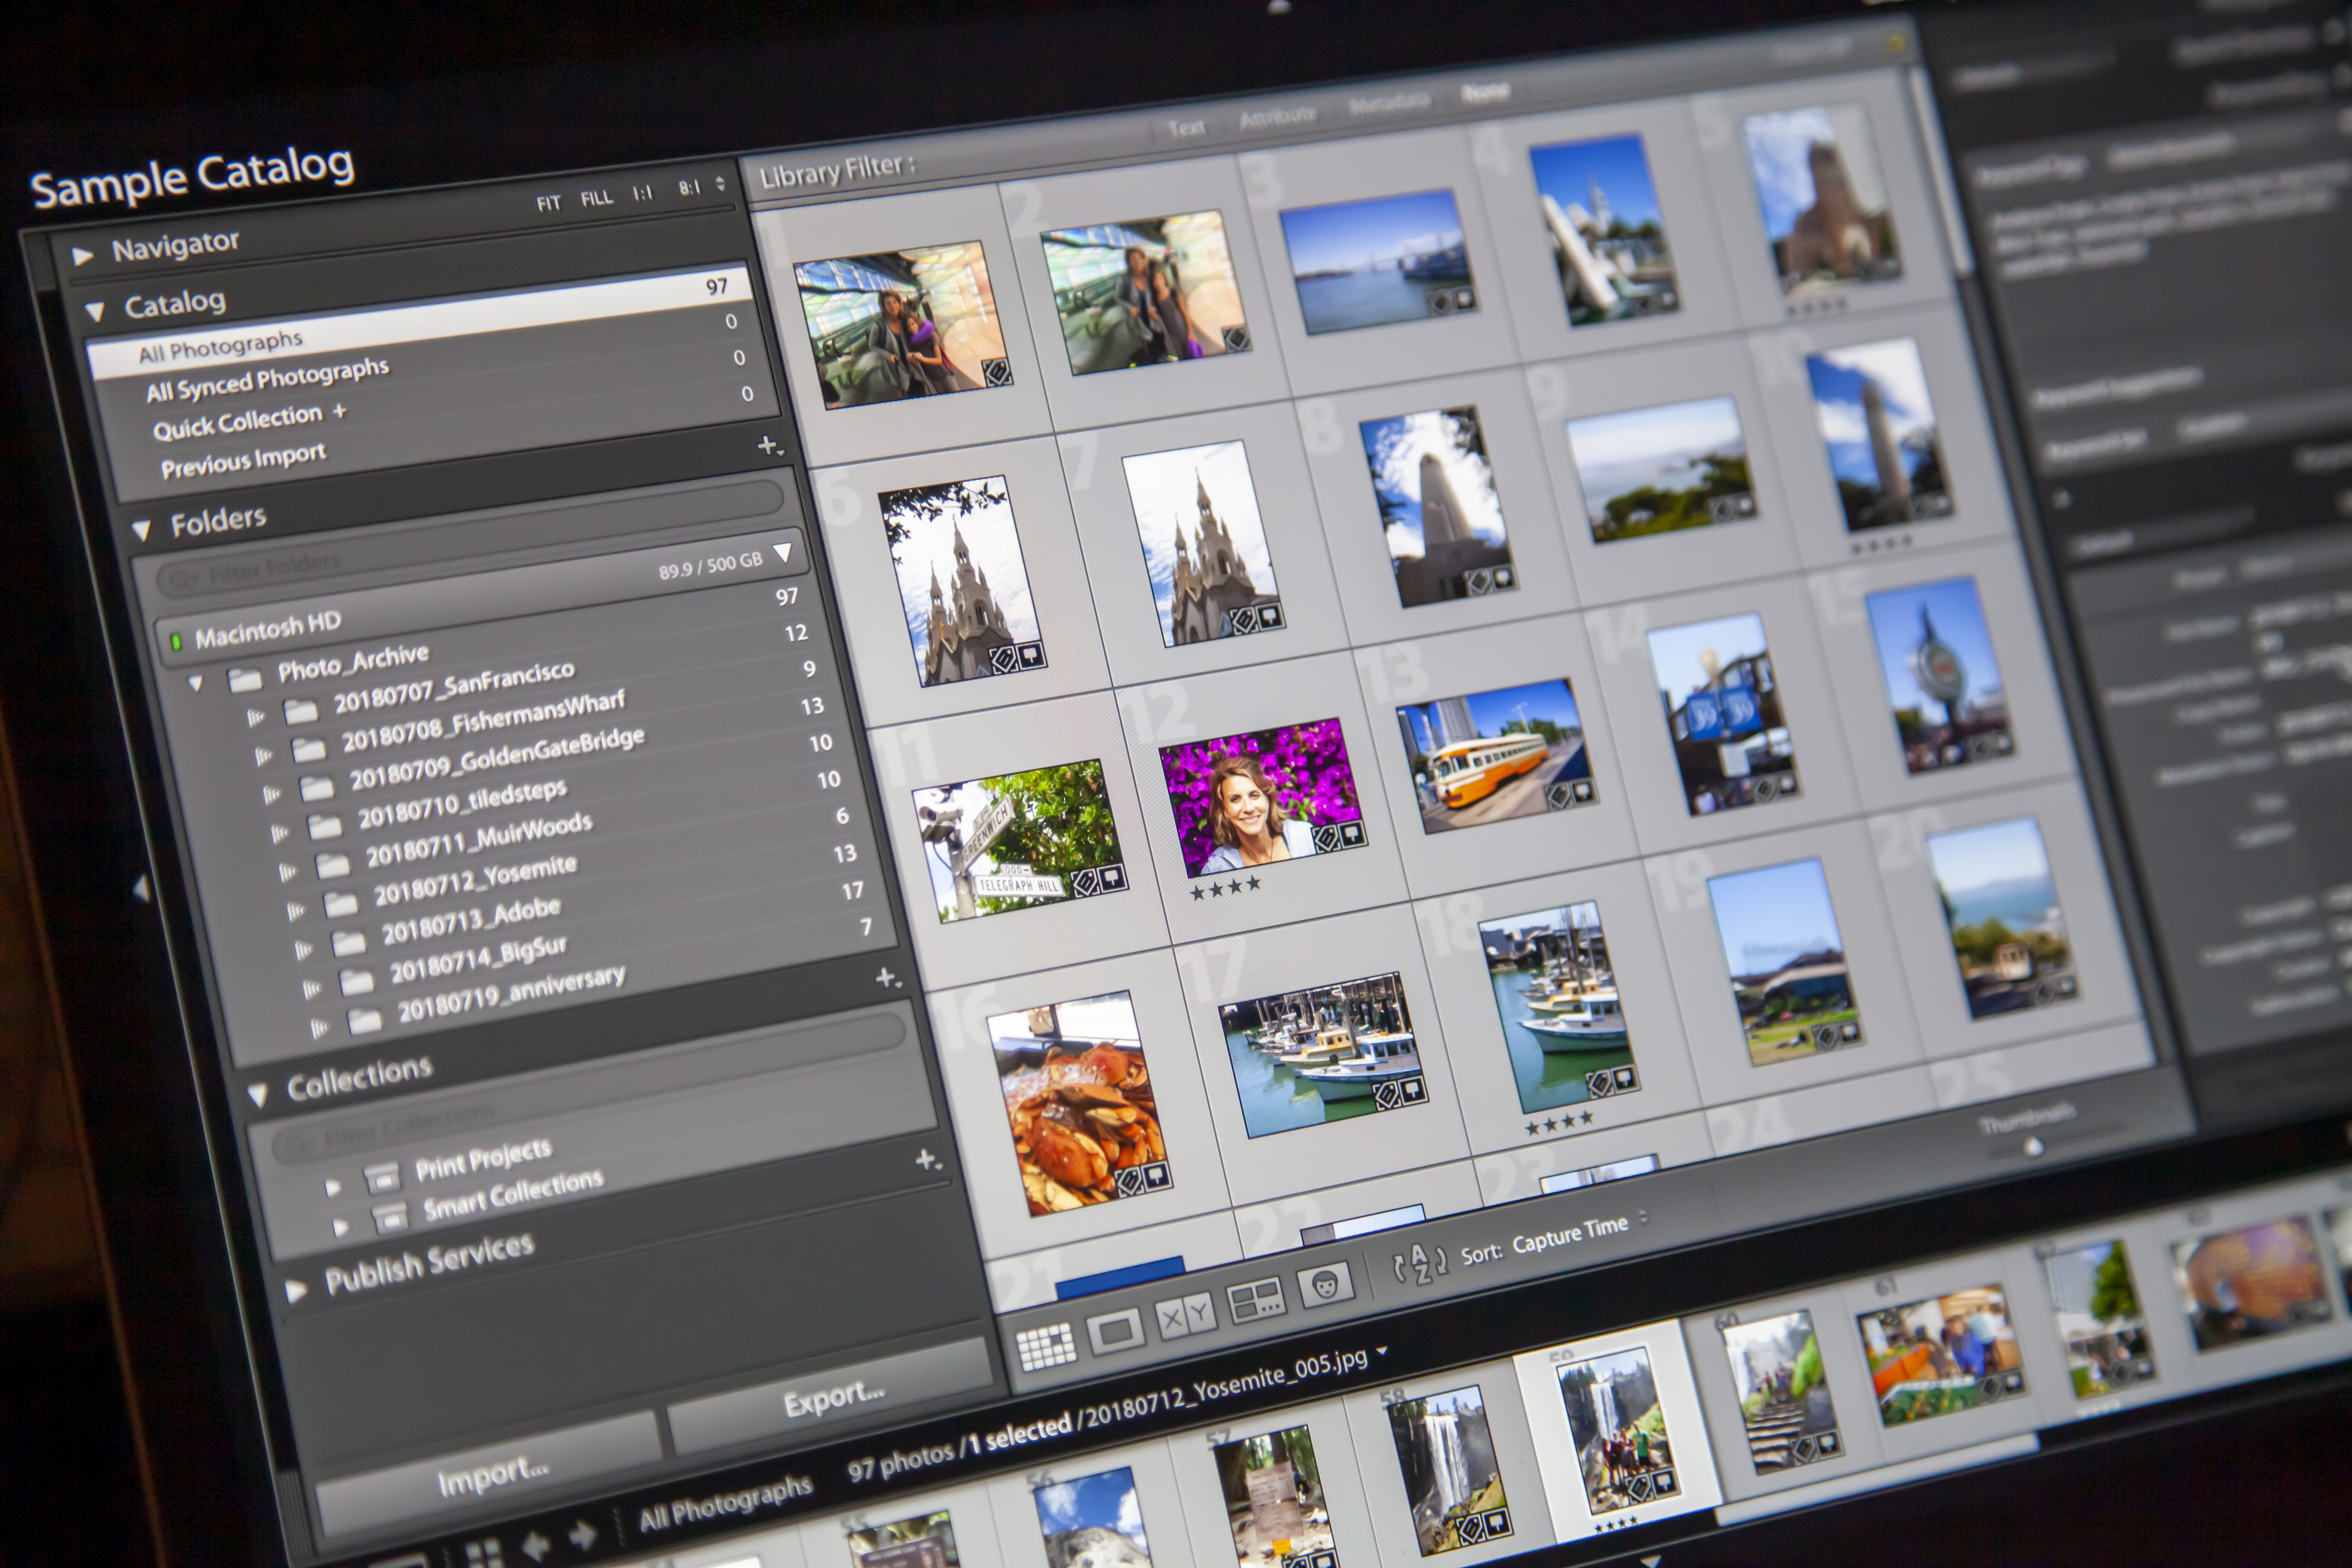Expand the Print Projects collection set
The height and width of the screenshot is (1568, 2352).
click(x=333, y=1188)
